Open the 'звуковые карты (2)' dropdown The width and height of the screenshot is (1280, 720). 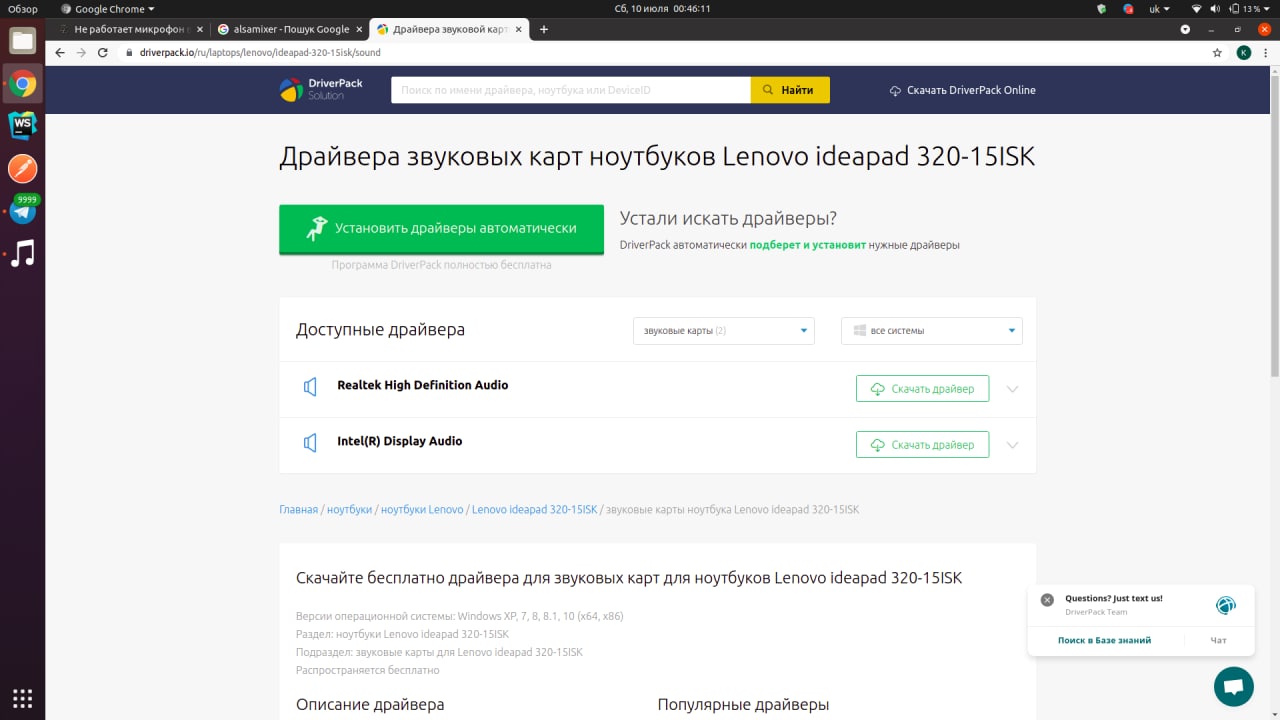pos(724,331)
